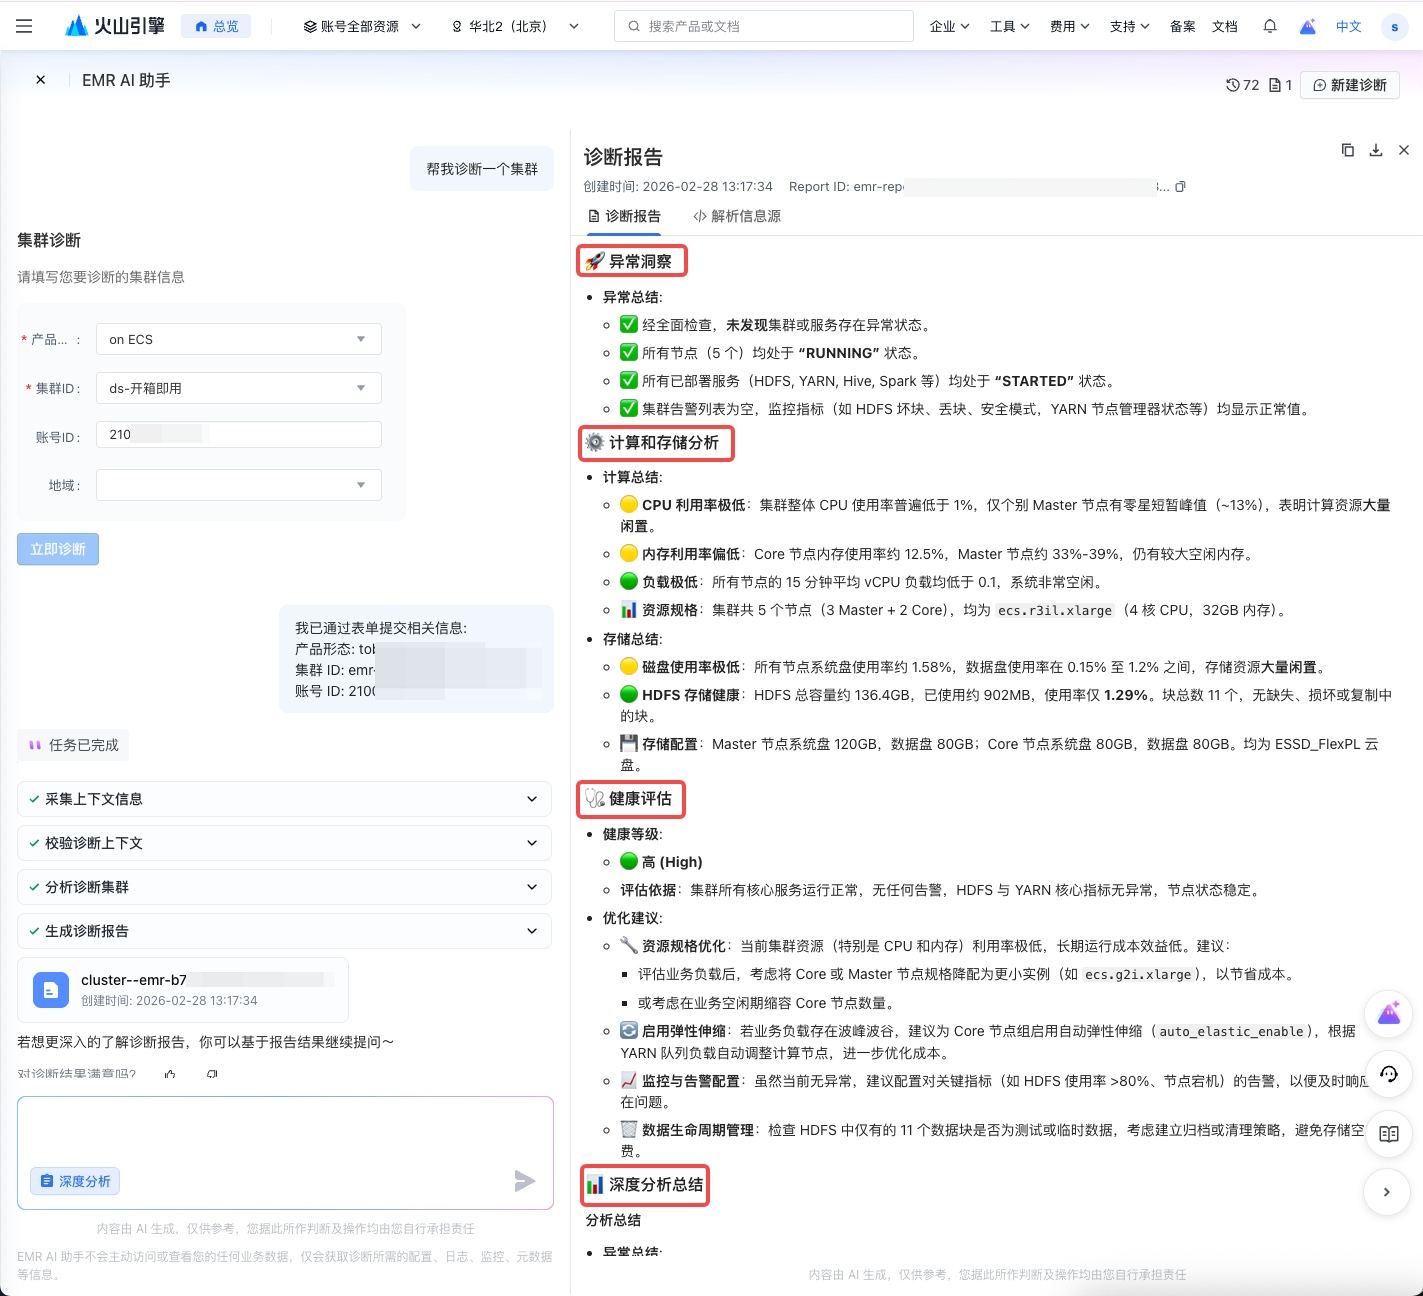Viewport: 1423px width, 1296px height.
Task: Open the user avatar menu
Action: point(1394,27)
